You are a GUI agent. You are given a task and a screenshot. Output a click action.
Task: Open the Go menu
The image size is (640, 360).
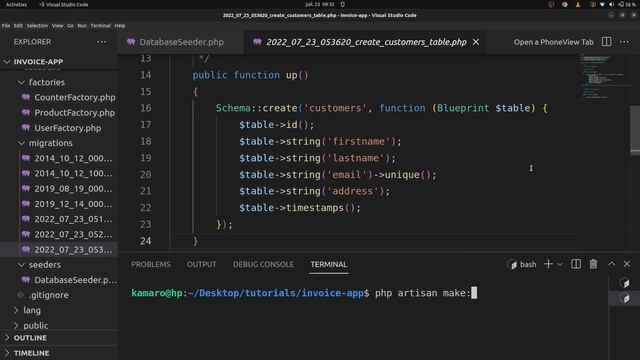70,25
